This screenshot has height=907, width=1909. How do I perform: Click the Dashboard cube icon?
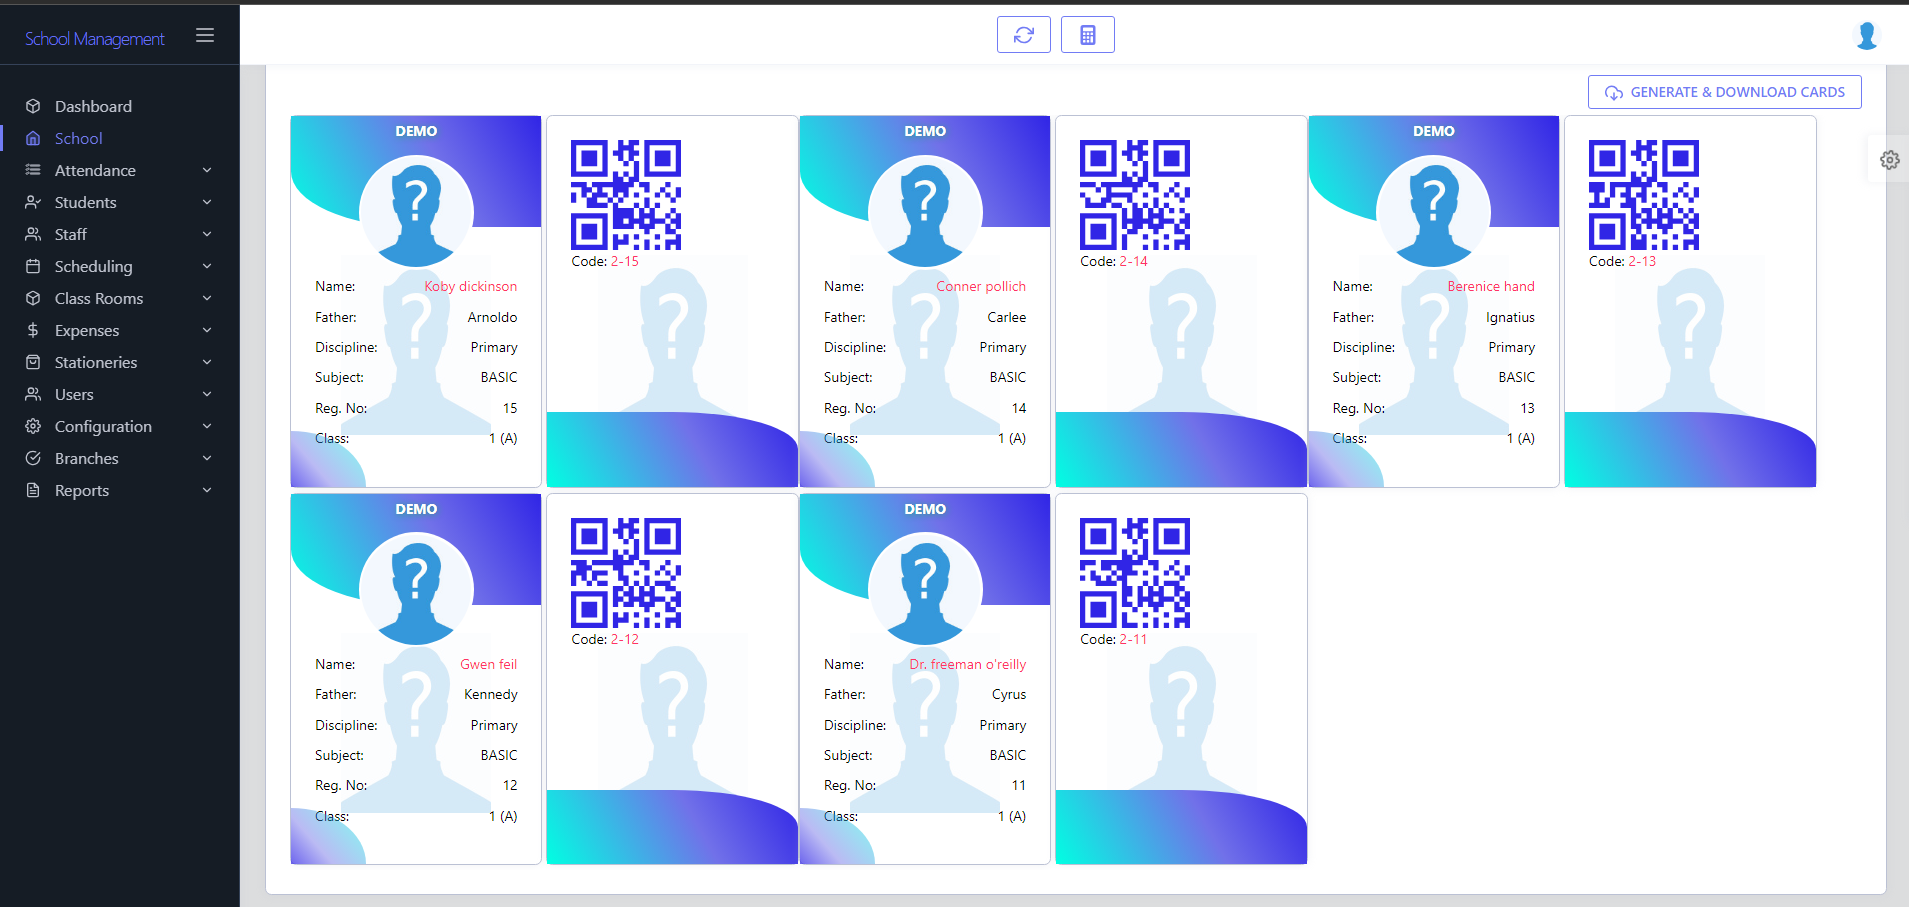coord(33,106)
